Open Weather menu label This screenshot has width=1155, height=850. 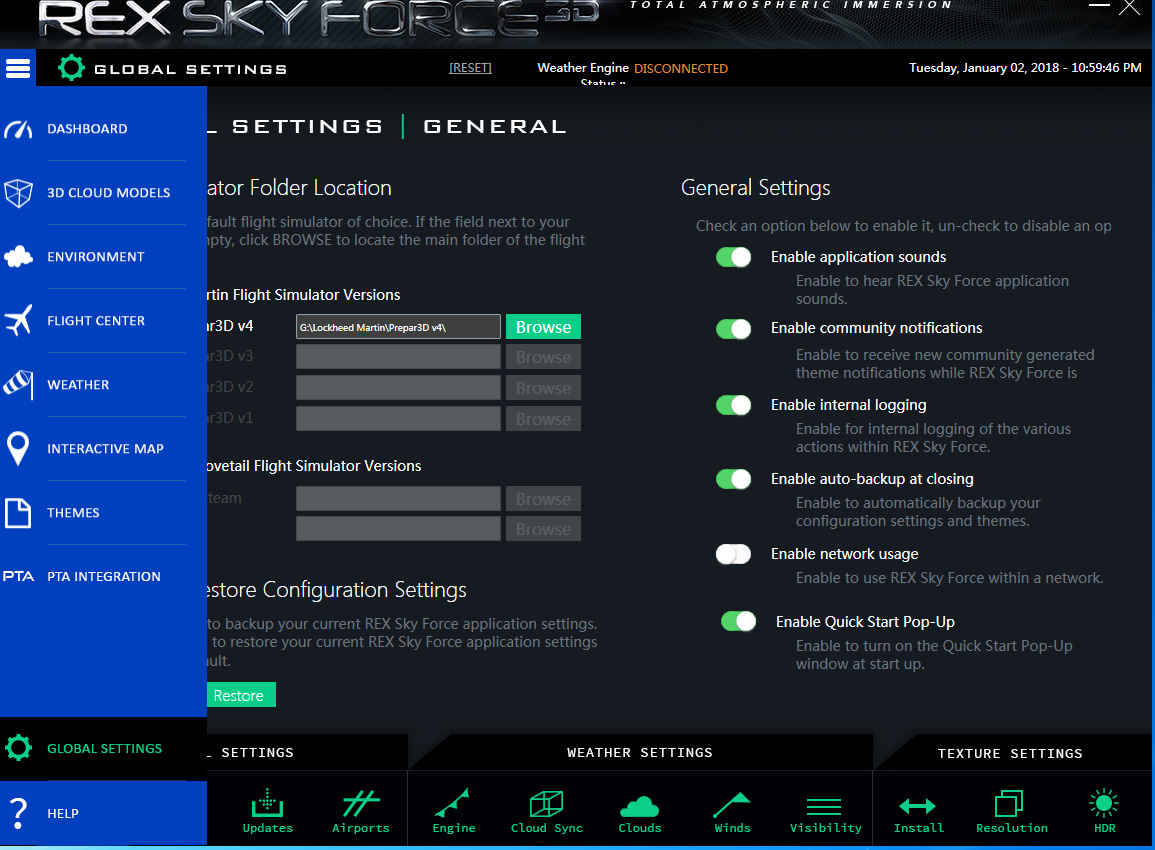click(78, 384)
